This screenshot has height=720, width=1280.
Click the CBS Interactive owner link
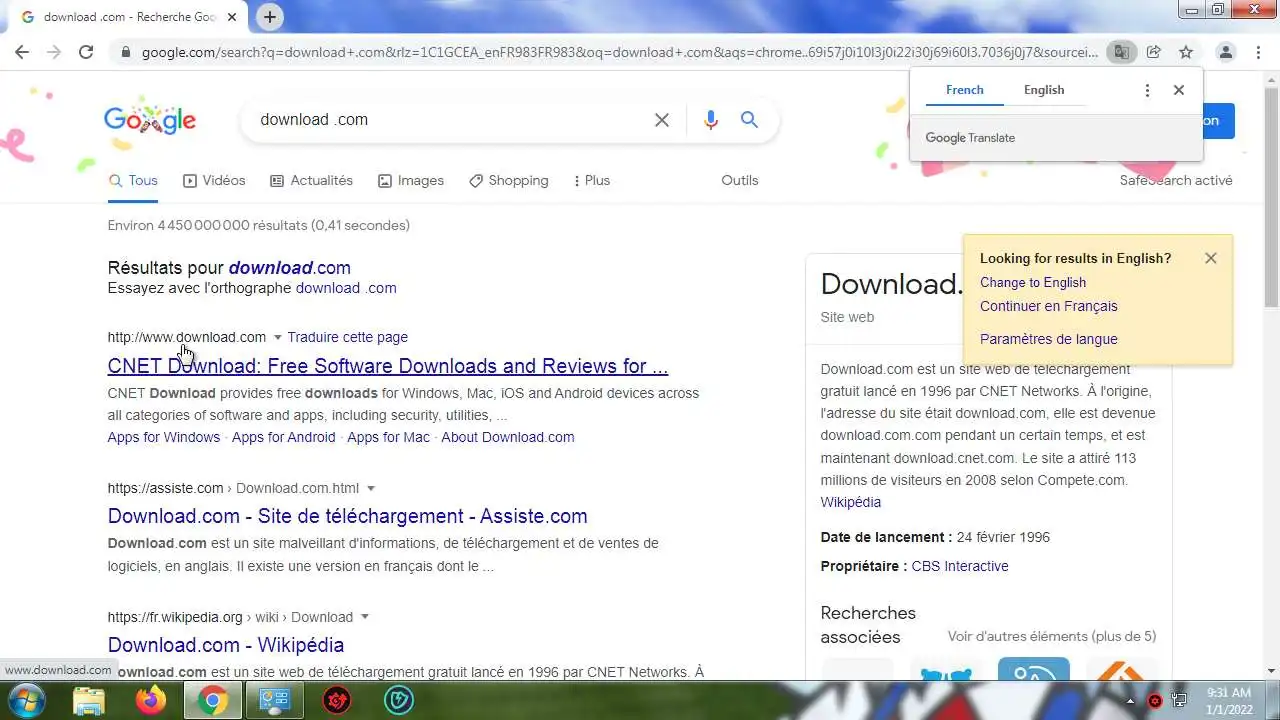(960, 566)
